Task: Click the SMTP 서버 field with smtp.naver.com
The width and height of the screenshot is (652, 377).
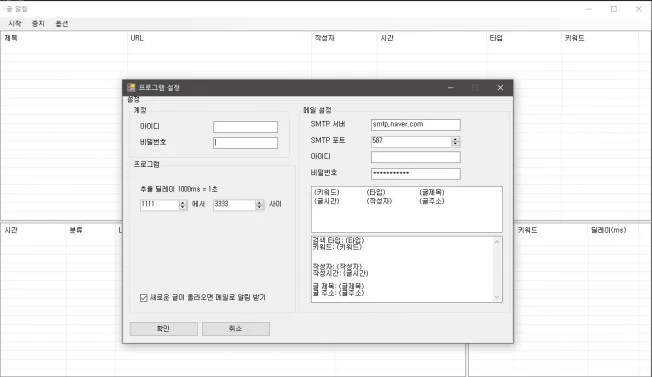Action: pos(415,125)
